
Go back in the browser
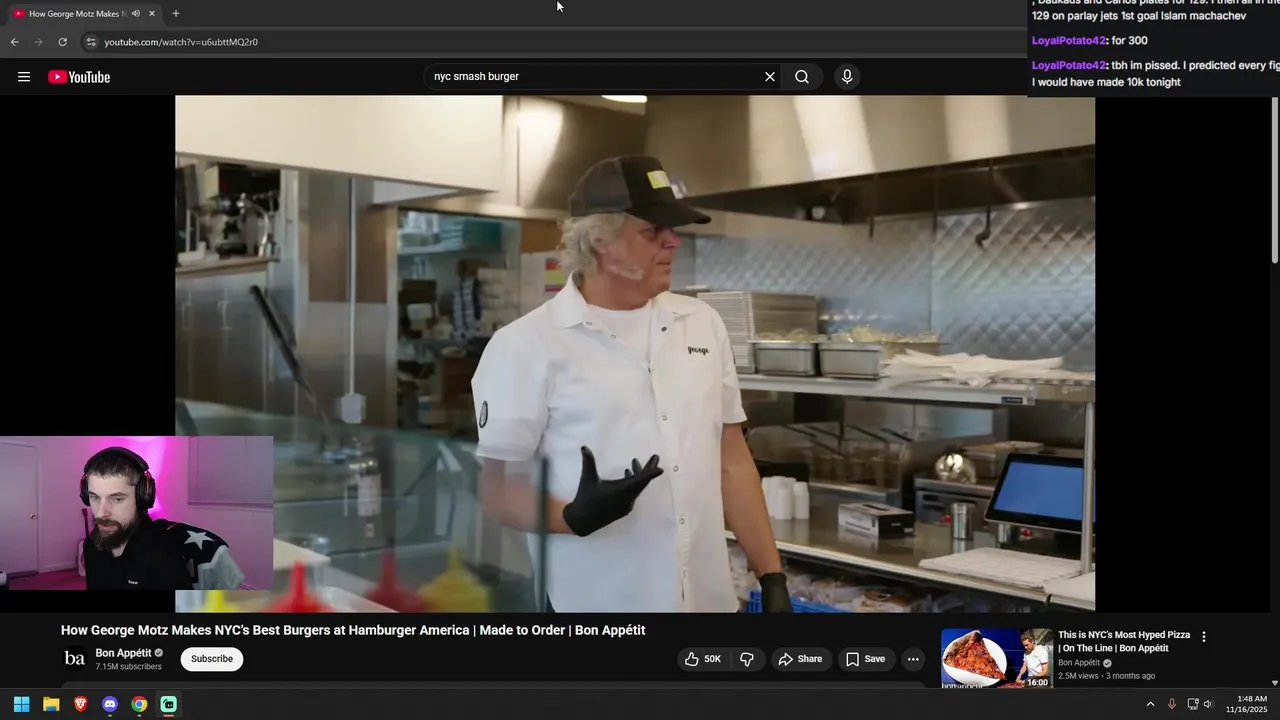pyautogui.click(x=14, y=42)
